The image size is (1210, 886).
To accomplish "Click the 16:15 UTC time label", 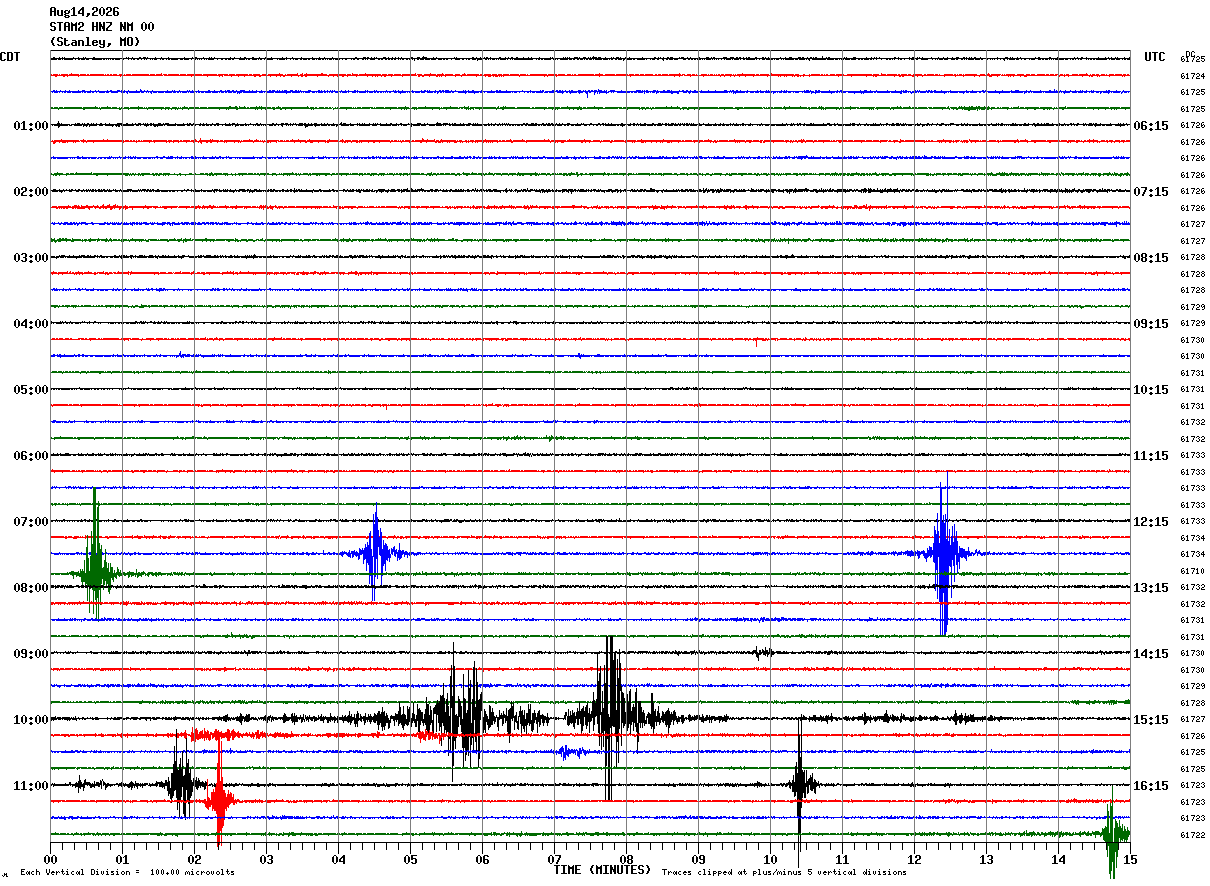I will tap(1151, 786).
